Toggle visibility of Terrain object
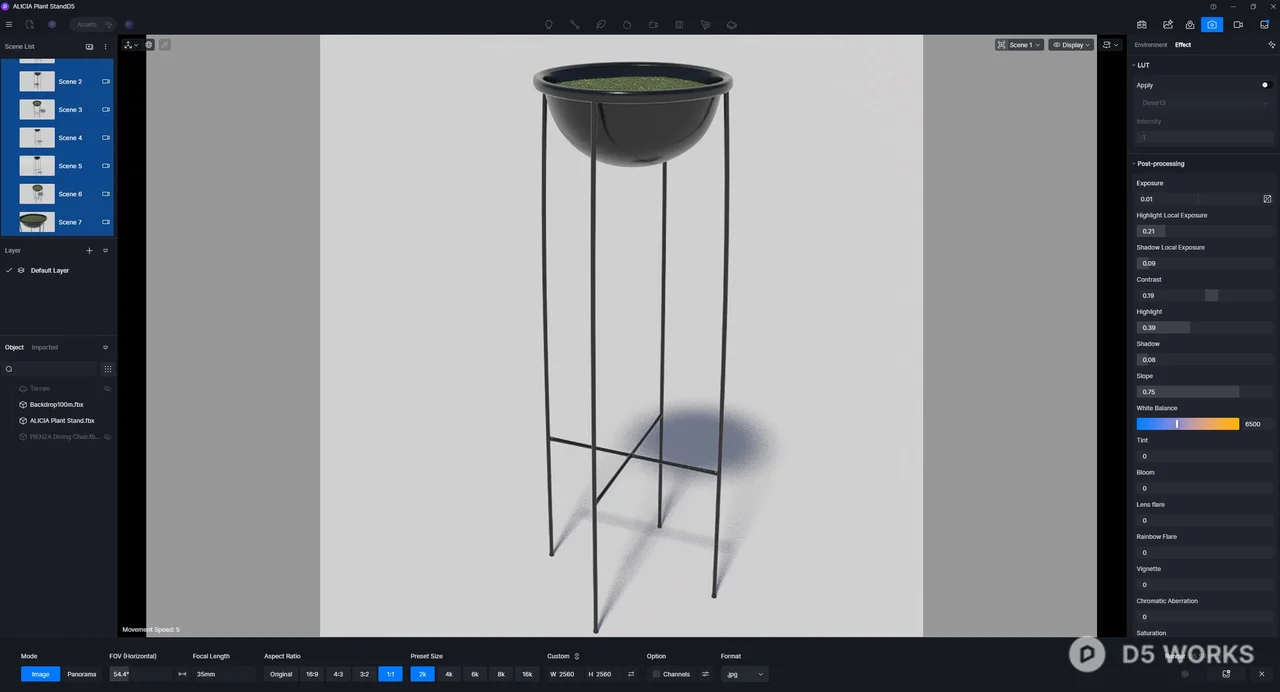This screenshot has height=692, width=1280. (107, 388)
